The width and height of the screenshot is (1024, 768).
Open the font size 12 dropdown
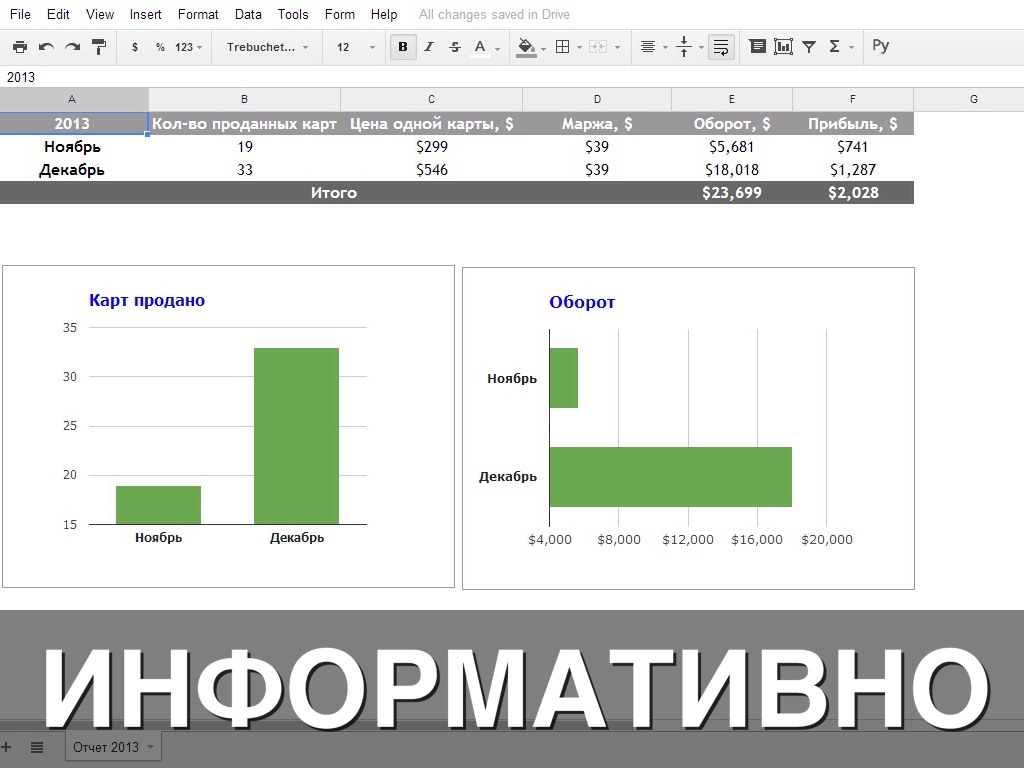tap(356, 47)
